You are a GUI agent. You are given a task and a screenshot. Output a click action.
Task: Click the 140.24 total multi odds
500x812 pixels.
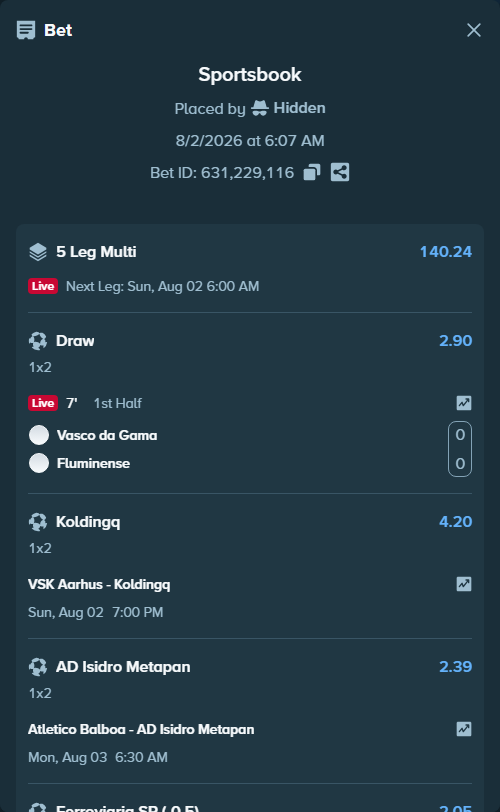[x=446, y=252]
